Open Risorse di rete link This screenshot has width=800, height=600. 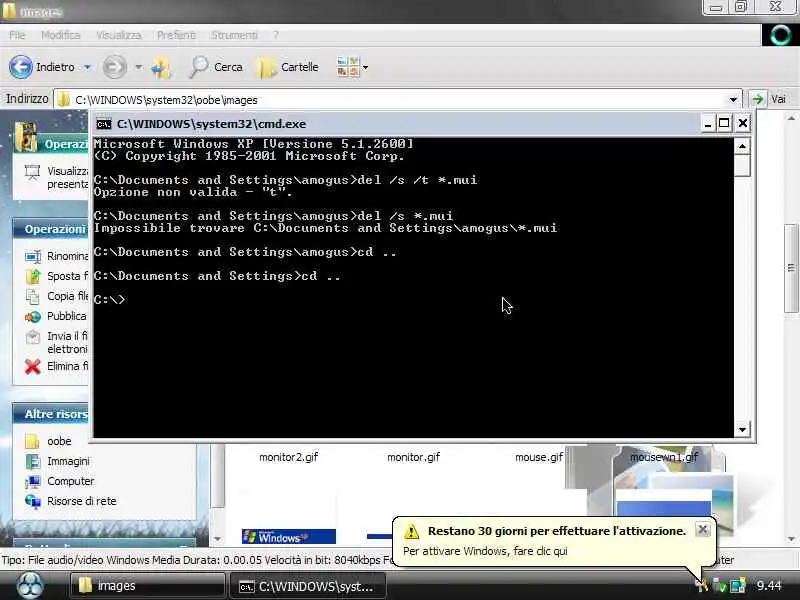(x=82, y=501)
